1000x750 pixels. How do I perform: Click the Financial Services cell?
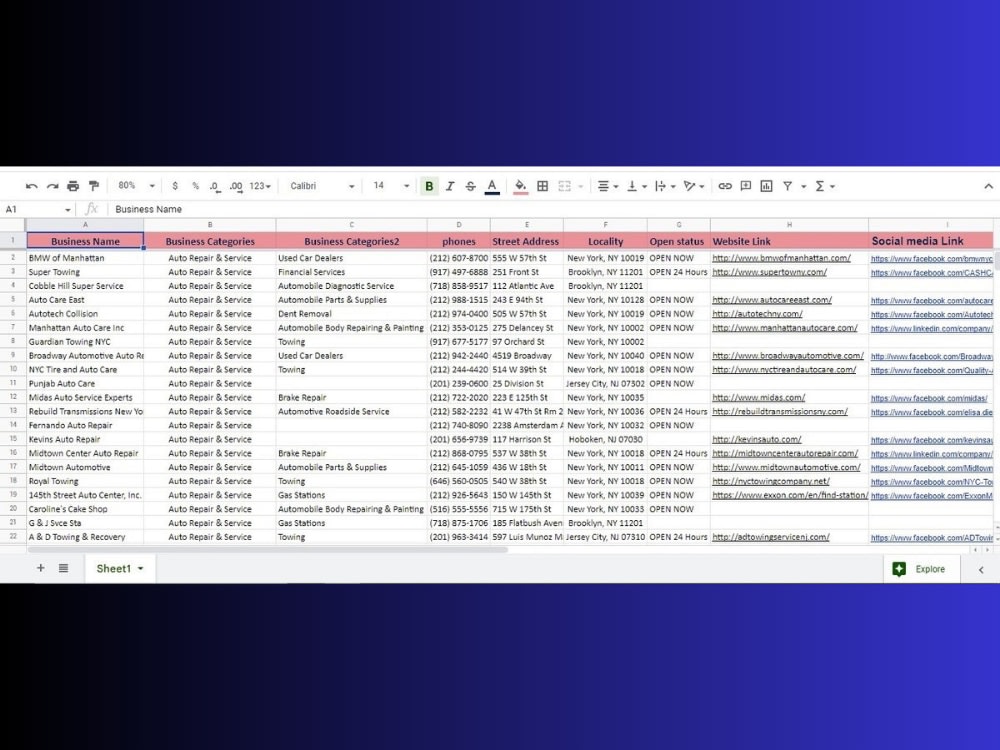(351, 272)
